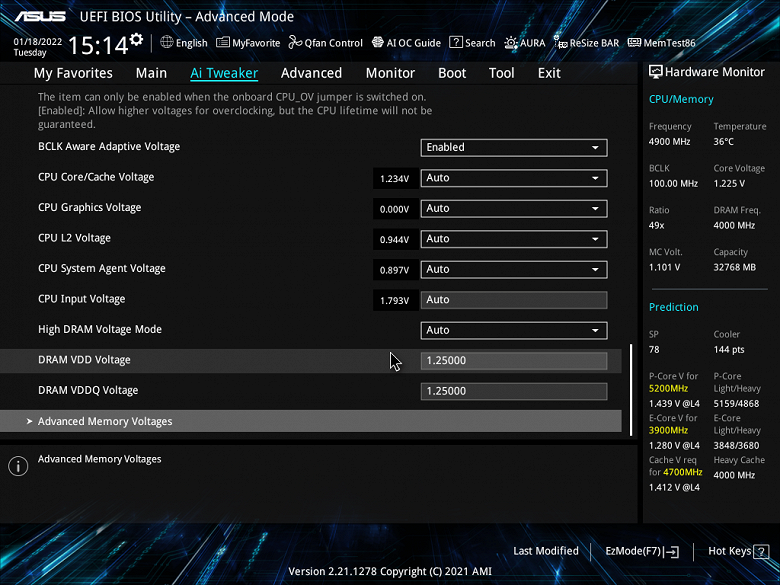This screenshot has width=780, height=585.
Task: Open the Tool tab
Action: pos(501,73)
